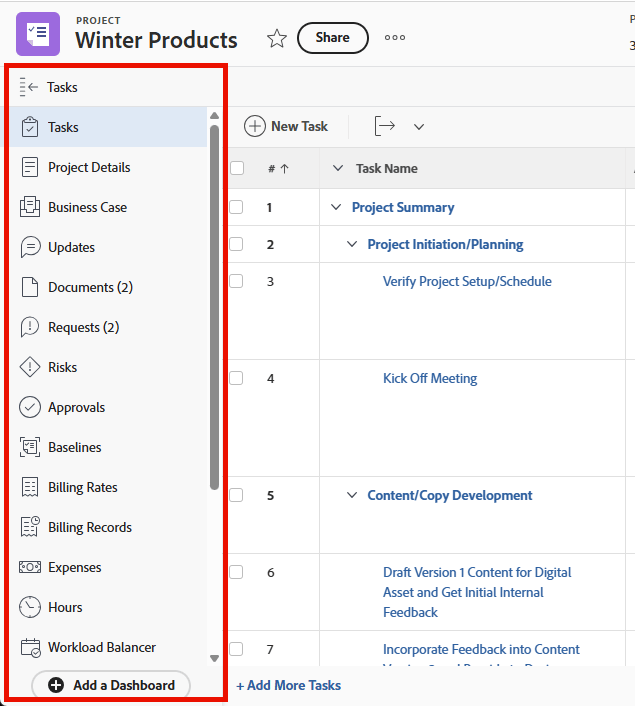The width and height of the screenshot is (635, 706).
Task: Click the export arrow icon in toolbar
Action: click(x=385, y=126)
